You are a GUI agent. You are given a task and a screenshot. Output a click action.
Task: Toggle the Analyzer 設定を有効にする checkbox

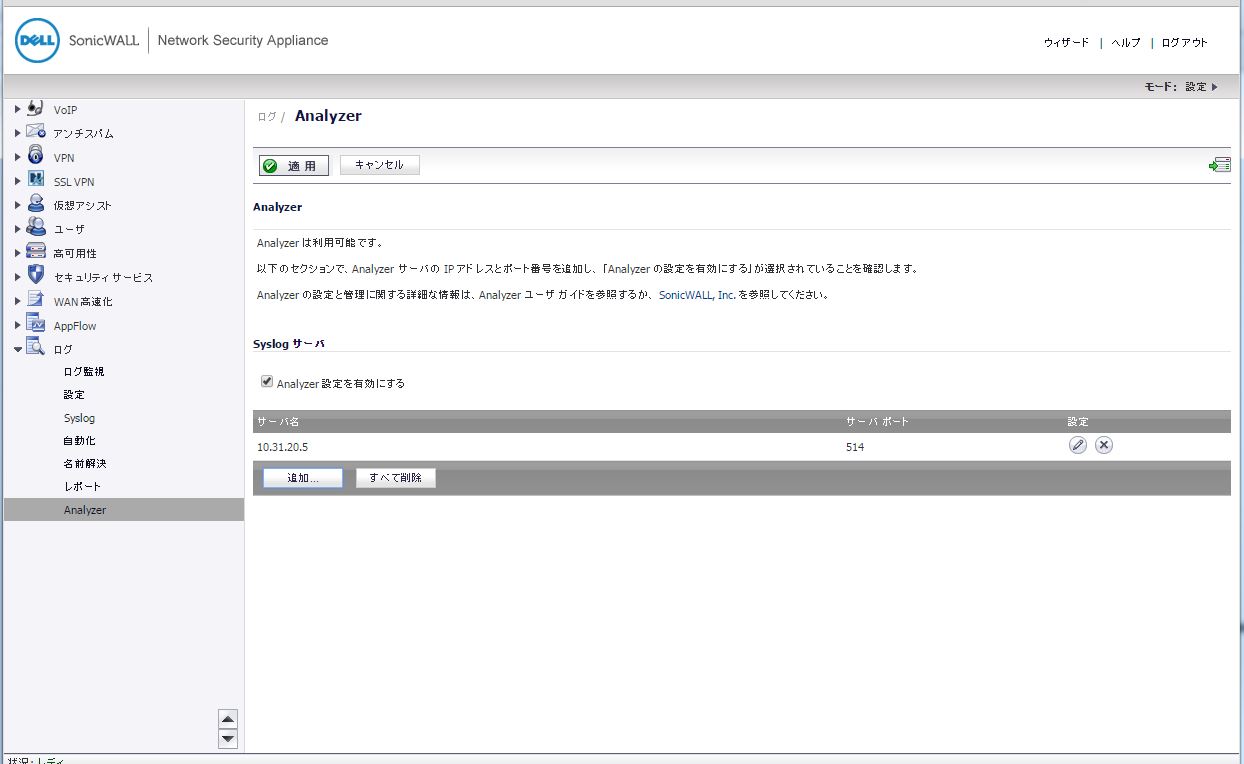(267, 382)
